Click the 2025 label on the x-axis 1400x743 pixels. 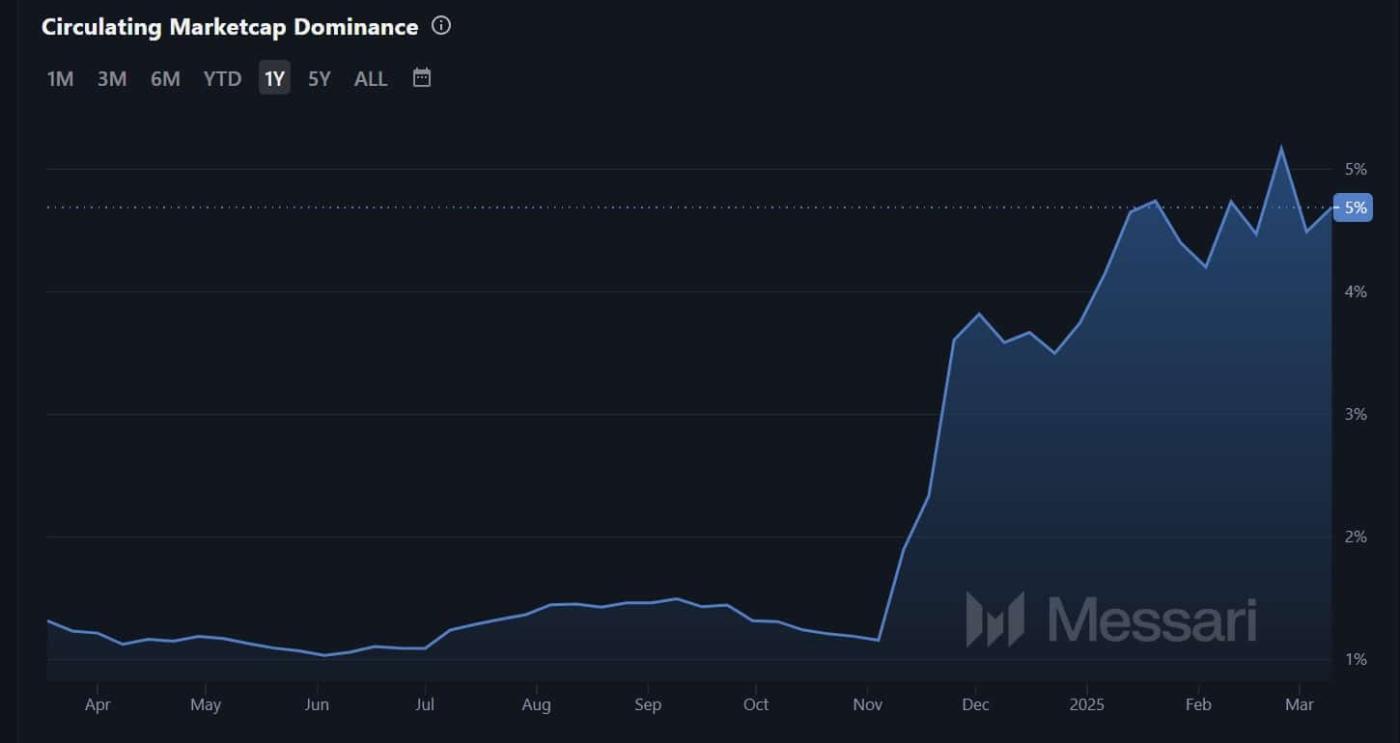[1088, 705]
